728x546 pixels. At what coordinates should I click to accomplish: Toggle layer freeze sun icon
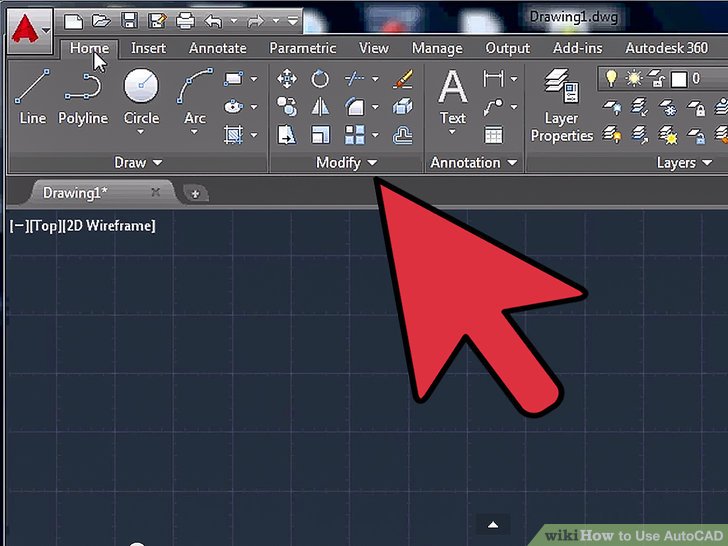pyautogui.click(x=631, y=78)
